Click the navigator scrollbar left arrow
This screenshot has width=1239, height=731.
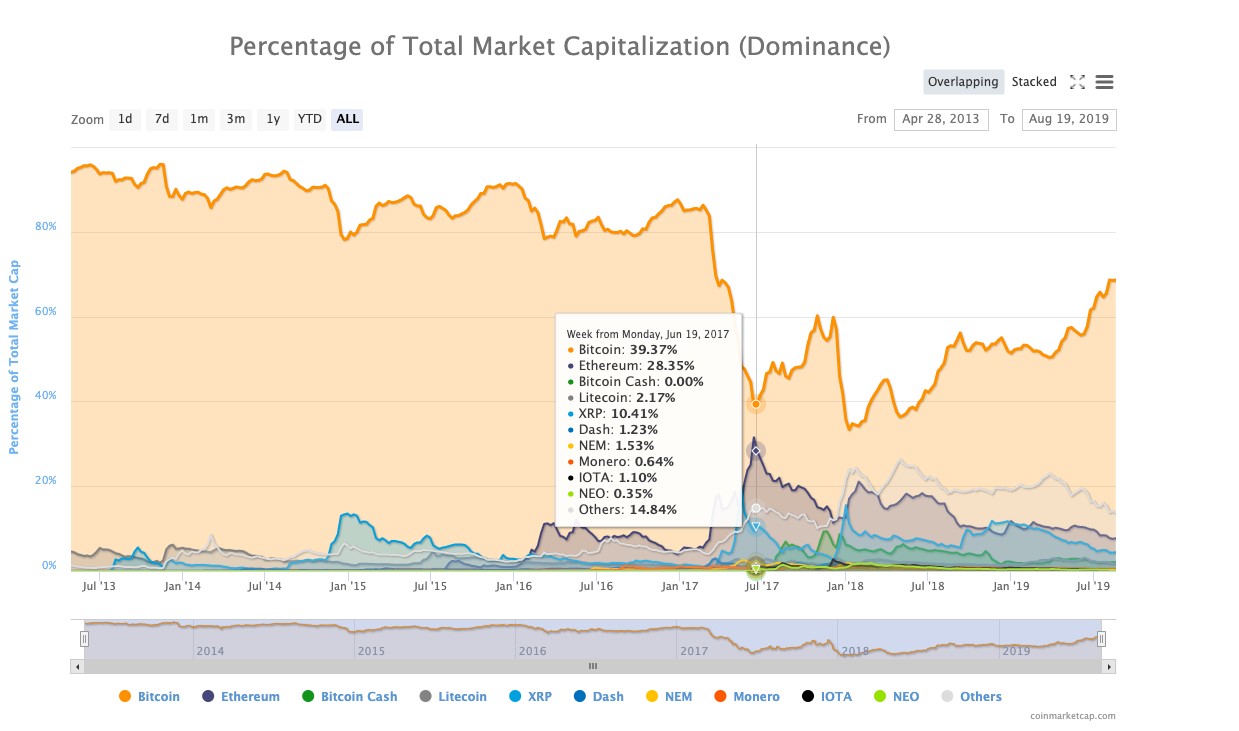[x=77, y=666]
